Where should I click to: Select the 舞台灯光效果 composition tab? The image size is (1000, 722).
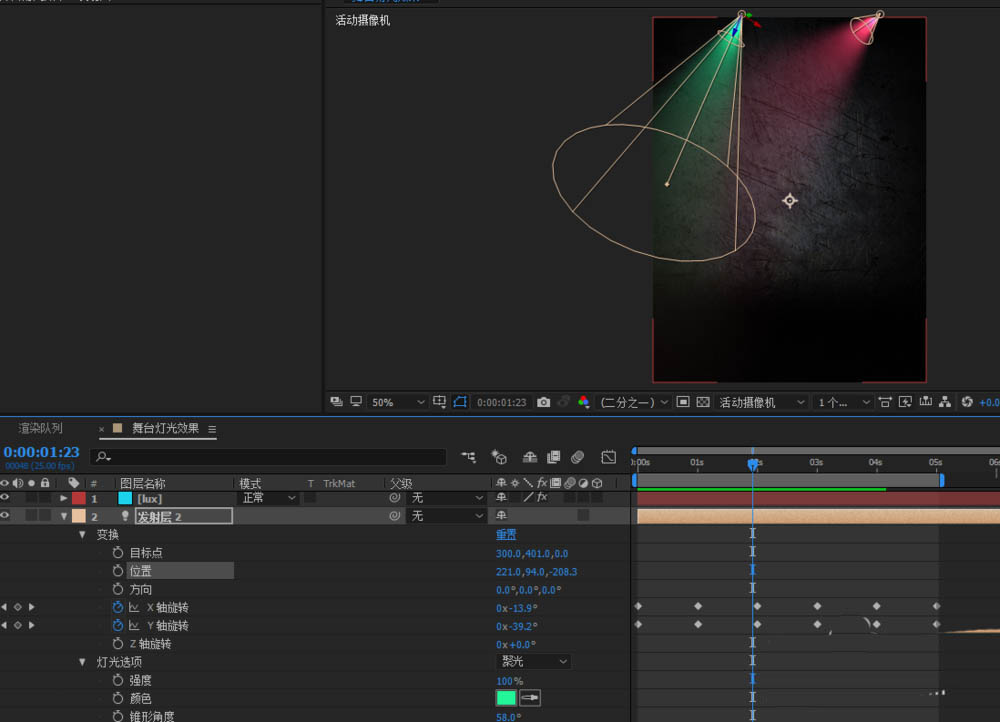click(165, 428)
